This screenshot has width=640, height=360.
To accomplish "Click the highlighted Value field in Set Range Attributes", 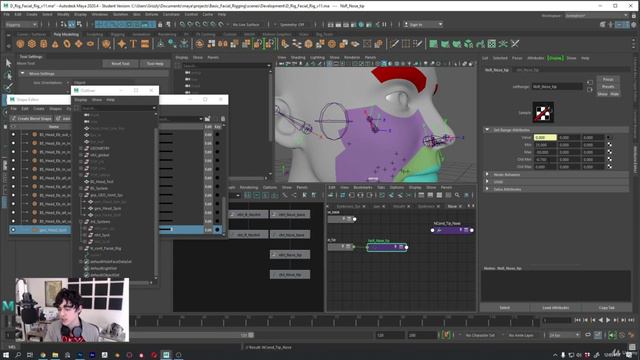I will (545, 138).
